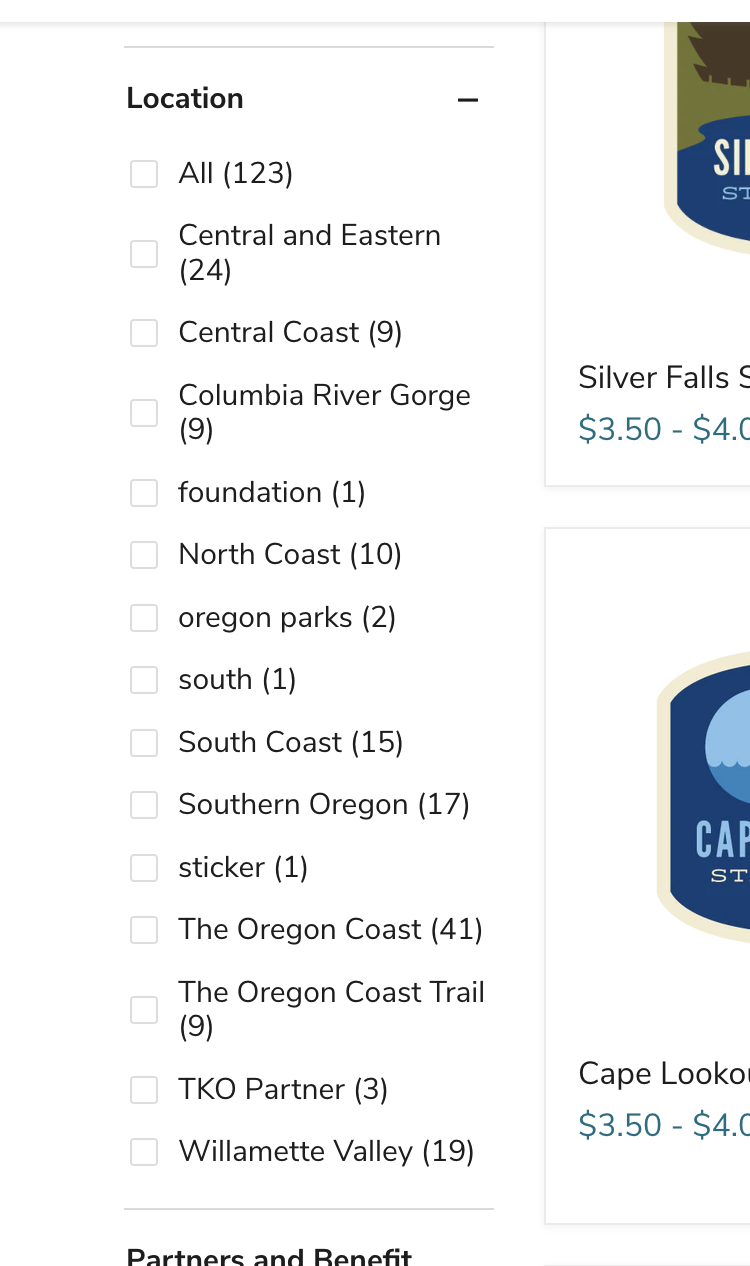Check the sticker filter checkbox

(x=144, y=868)
